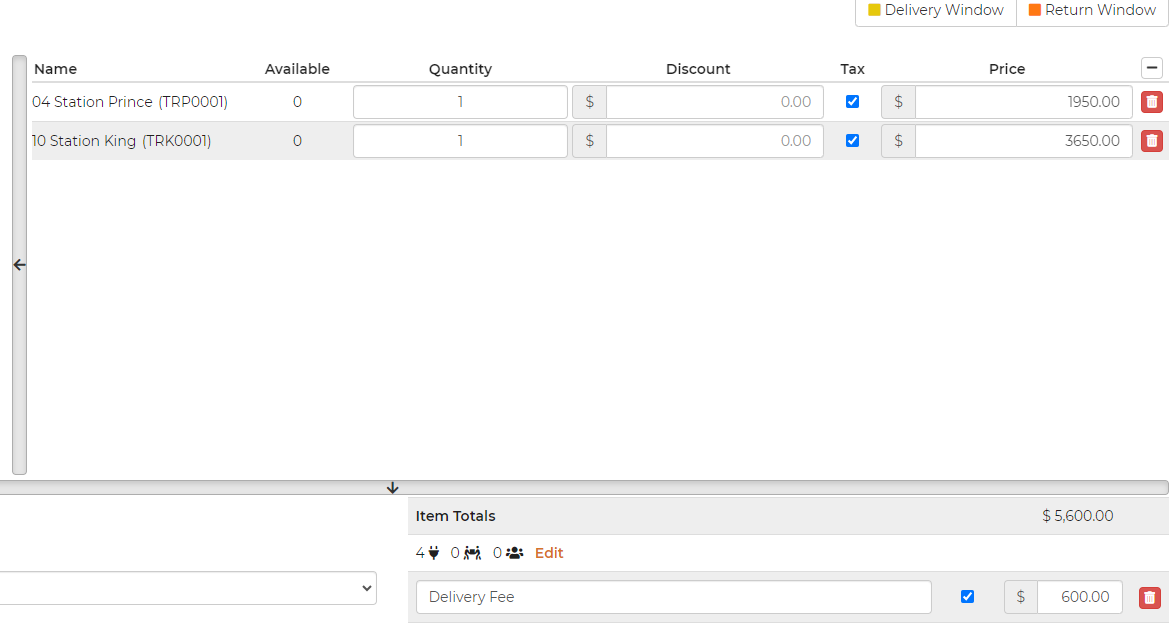The height and width of the screenshot is (627, 1172).
Task: Open the dropdown at bottom left
Action: [188, 589]
